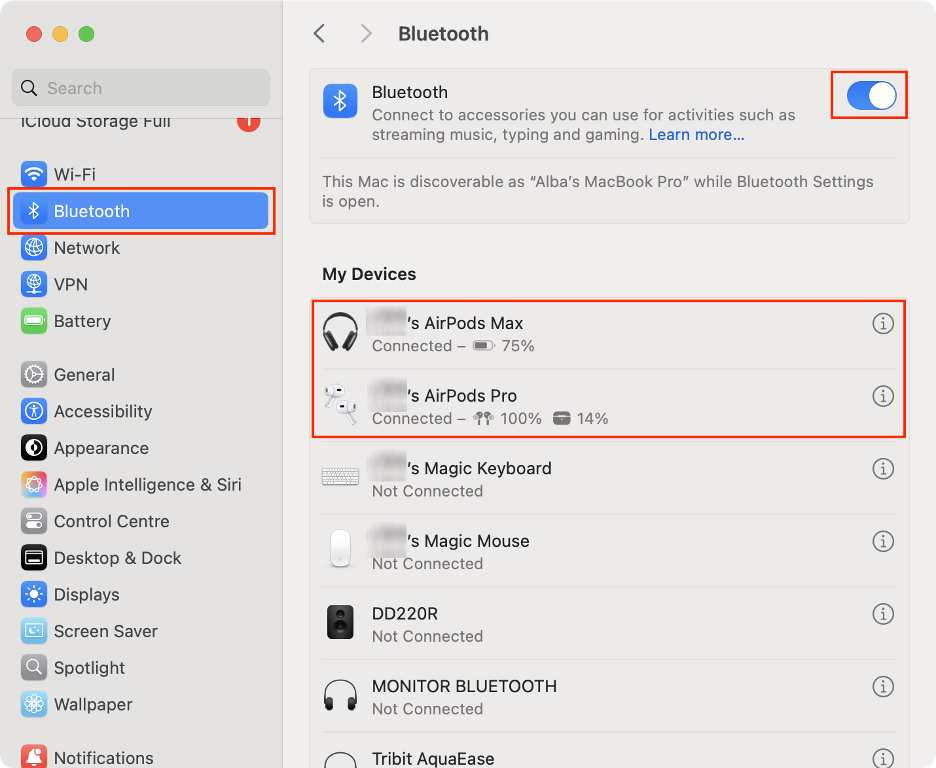The height and width of the screenshot is (768, 936).
Task: Show info for AirPods Max
Action: click(883, 323)
